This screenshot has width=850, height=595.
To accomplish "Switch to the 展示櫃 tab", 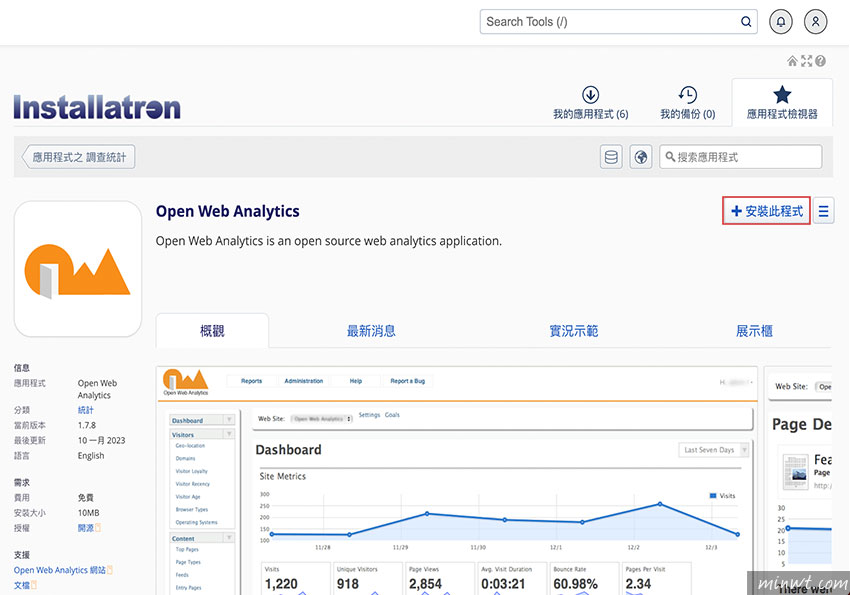I will (754, 331).
